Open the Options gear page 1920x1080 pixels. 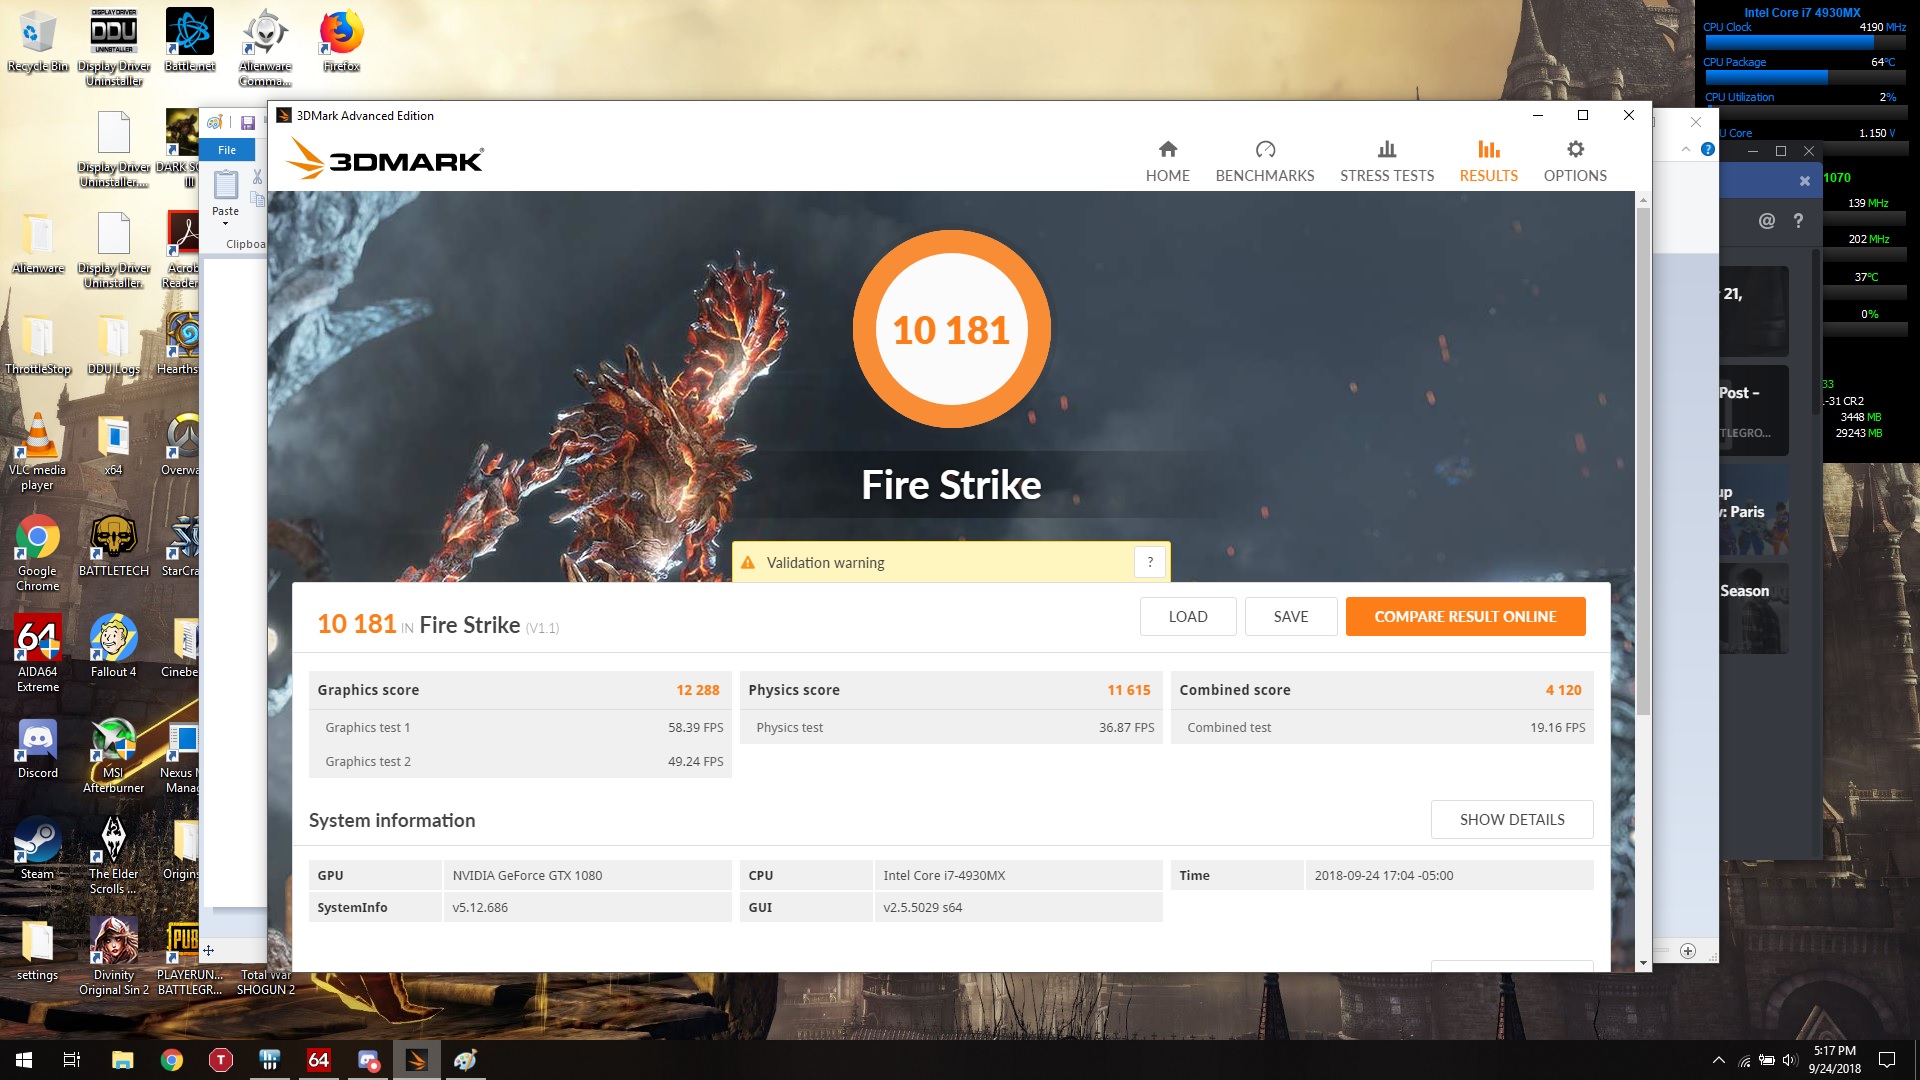(1574, 161)
